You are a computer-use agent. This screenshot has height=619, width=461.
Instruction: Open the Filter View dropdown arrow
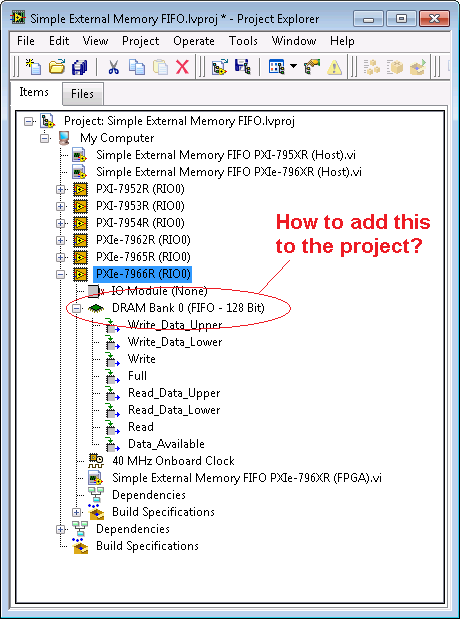tap(293, 66)
